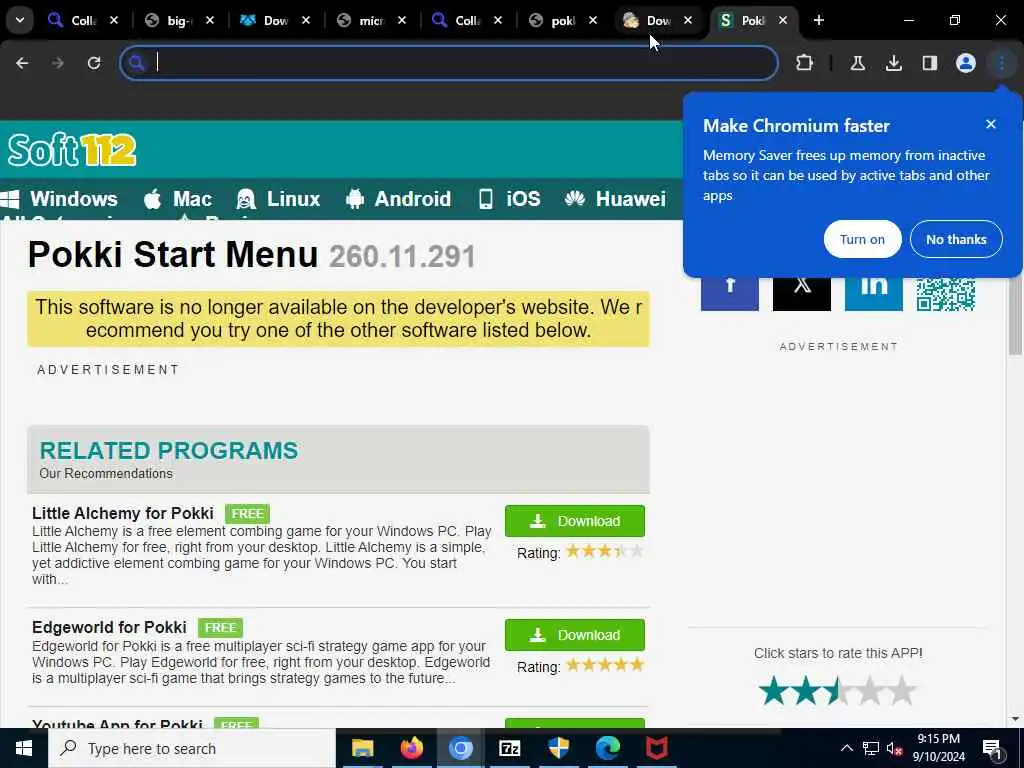
Task: Open the profile avatar menu
Action: click(966, 63)
